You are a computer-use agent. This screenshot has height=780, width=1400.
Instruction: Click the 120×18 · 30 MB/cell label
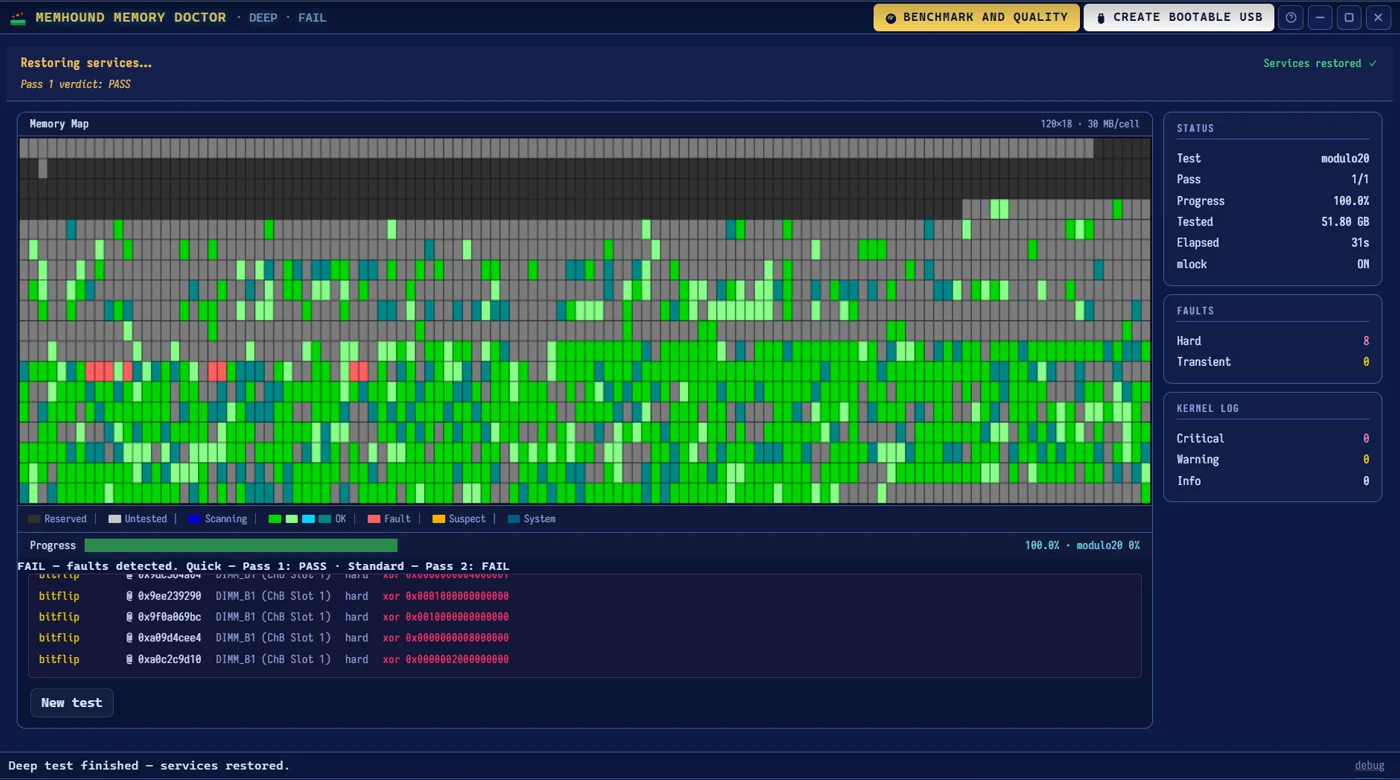[1090, 124]
